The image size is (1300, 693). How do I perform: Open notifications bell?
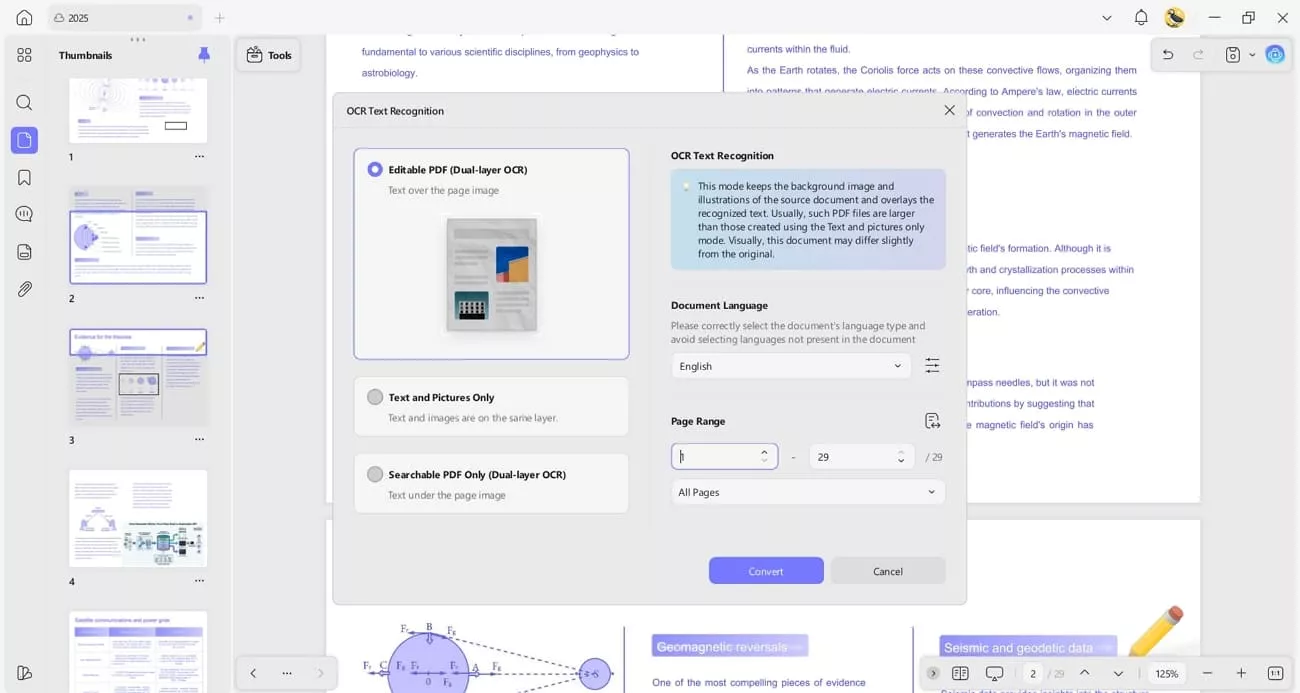pyautogui.click(x=1141, y=18)
